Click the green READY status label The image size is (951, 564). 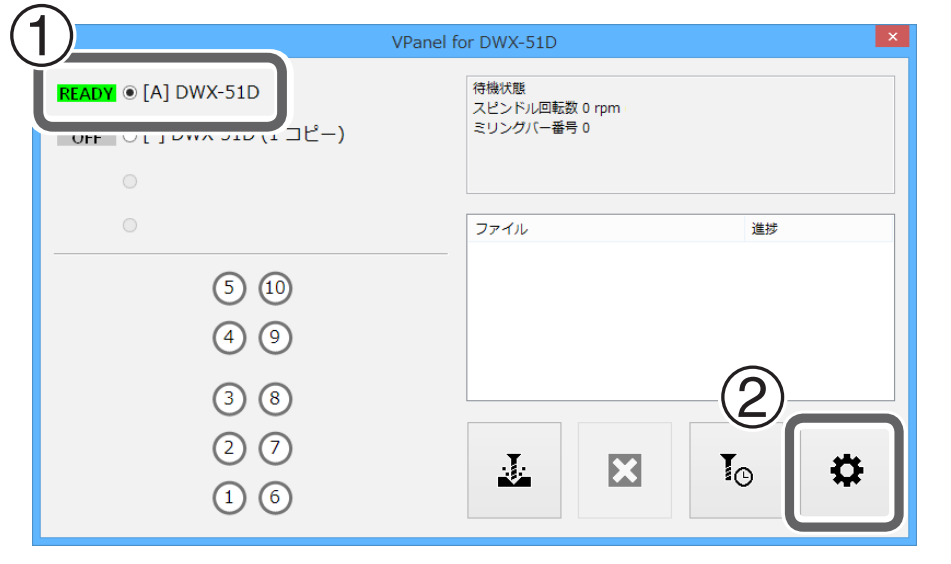click(x=86, y=93)
